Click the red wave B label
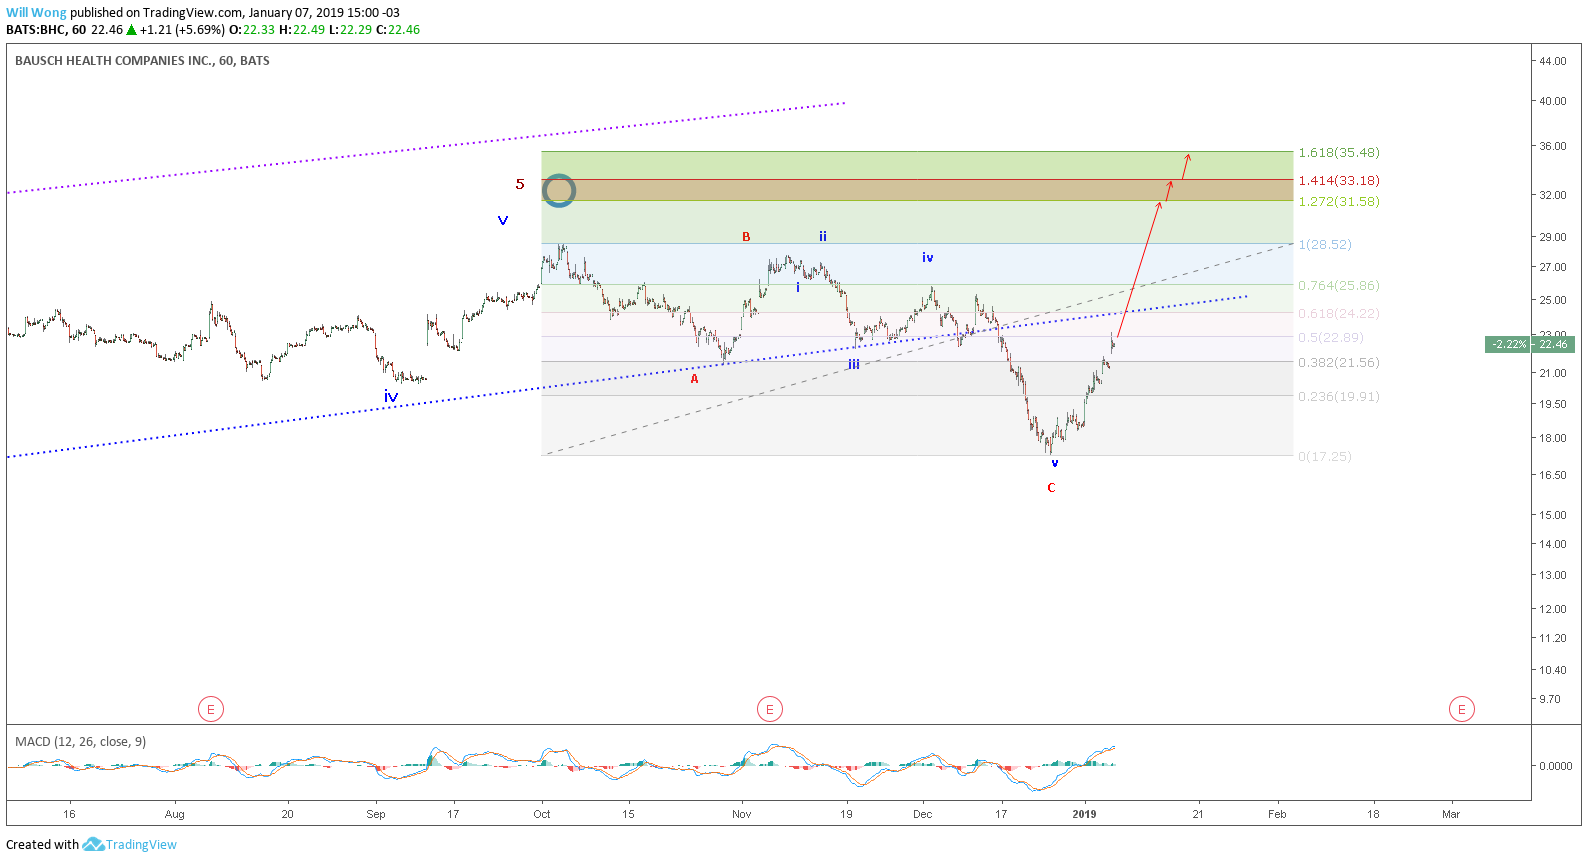Screen dimensions: 1588x862 click(746, 237)
